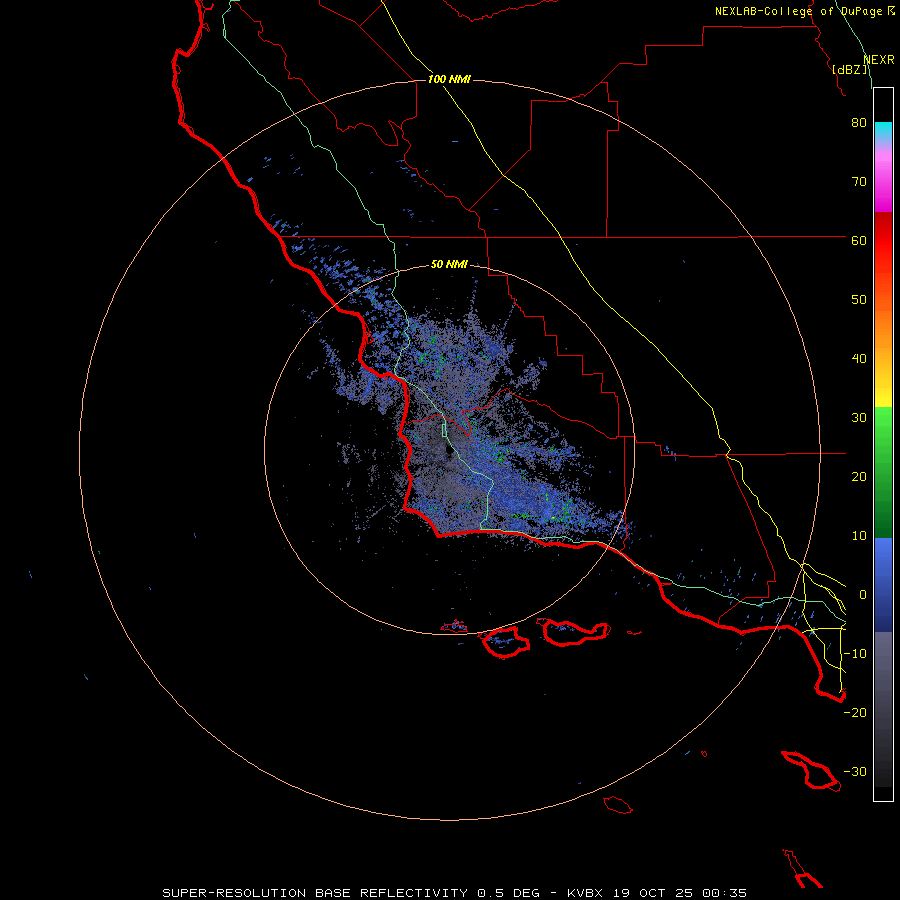Screen dimensions: 900x900
Task: Click the 'SUPER-RESOLUTION BASE REFLECTIVITY 0.5 DEG' product caption
Action: tap(351, 893)
